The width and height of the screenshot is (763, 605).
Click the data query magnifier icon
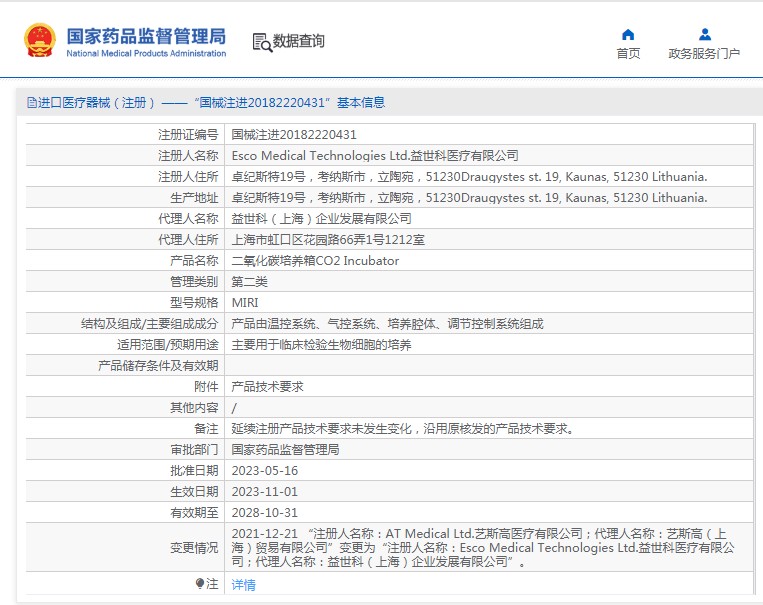coord(262,42)
